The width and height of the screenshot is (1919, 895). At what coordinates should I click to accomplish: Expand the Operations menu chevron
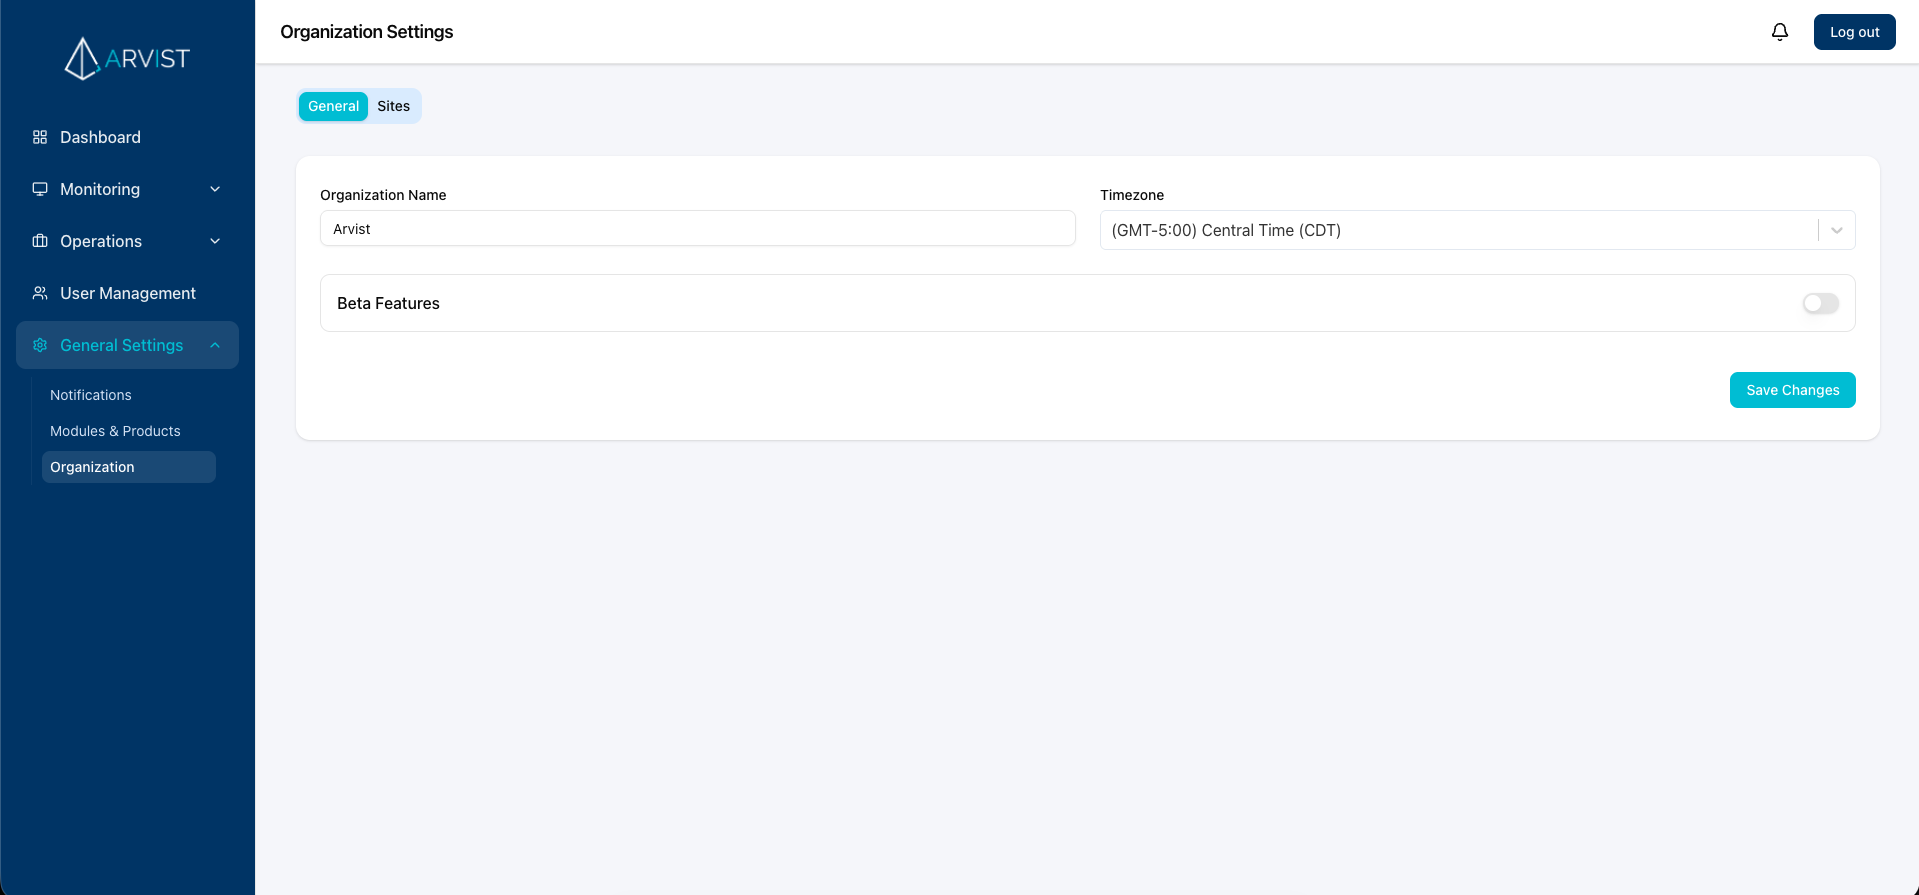215,241
